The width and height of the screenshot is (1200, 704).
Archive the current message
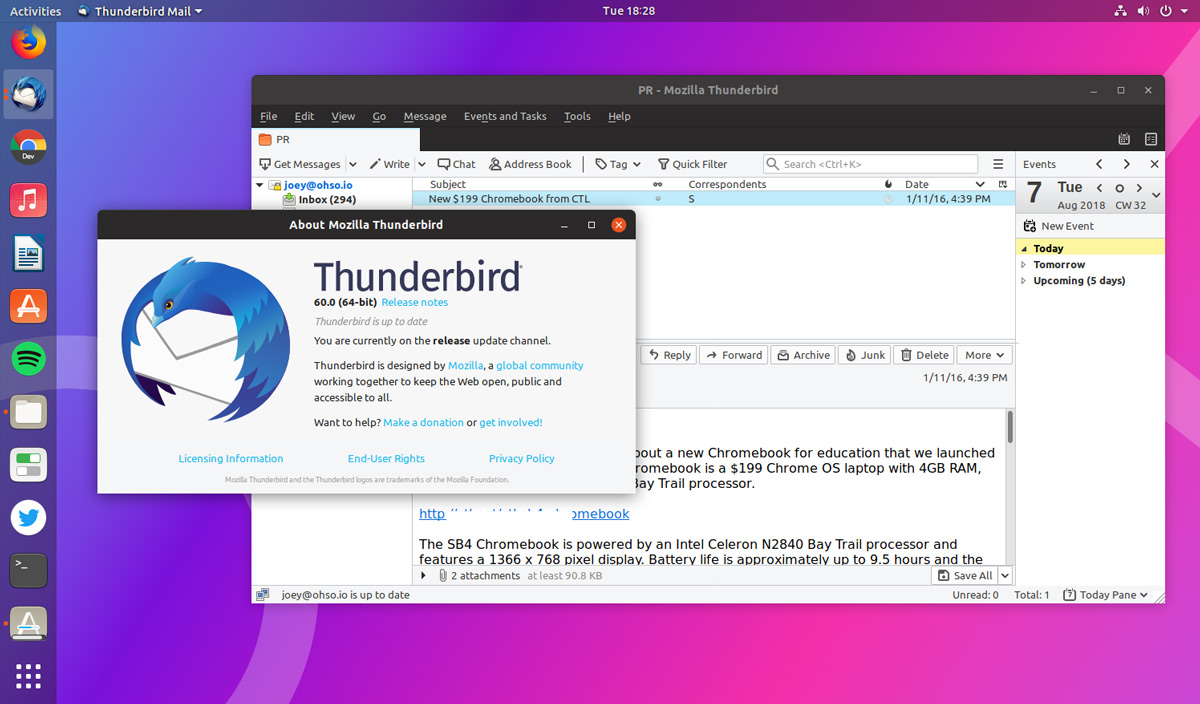802,354
